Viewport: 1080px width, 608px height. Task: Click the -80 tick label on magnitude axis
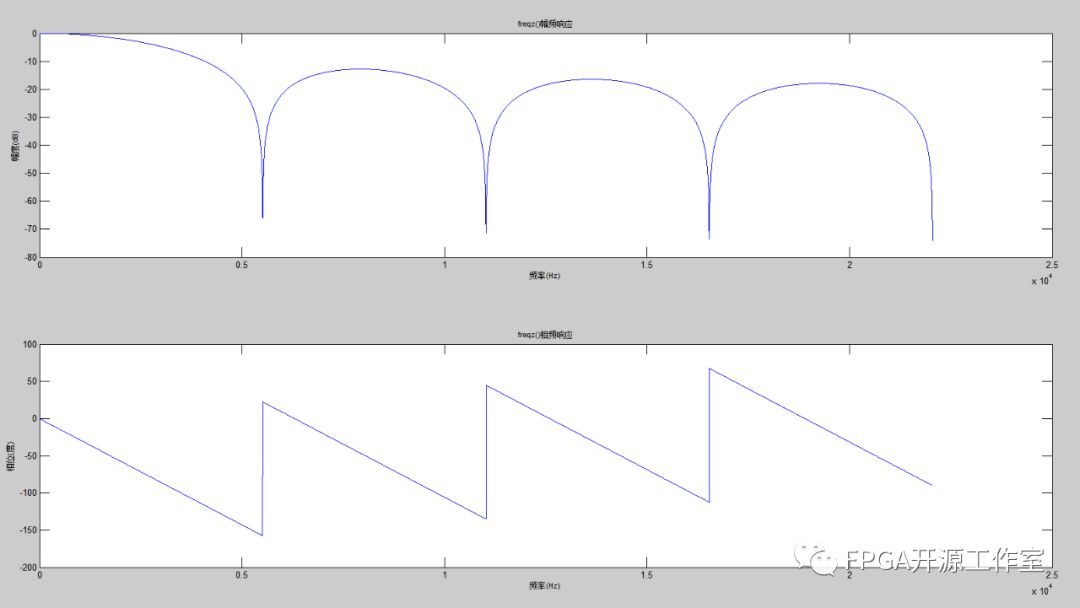(28, 257)
